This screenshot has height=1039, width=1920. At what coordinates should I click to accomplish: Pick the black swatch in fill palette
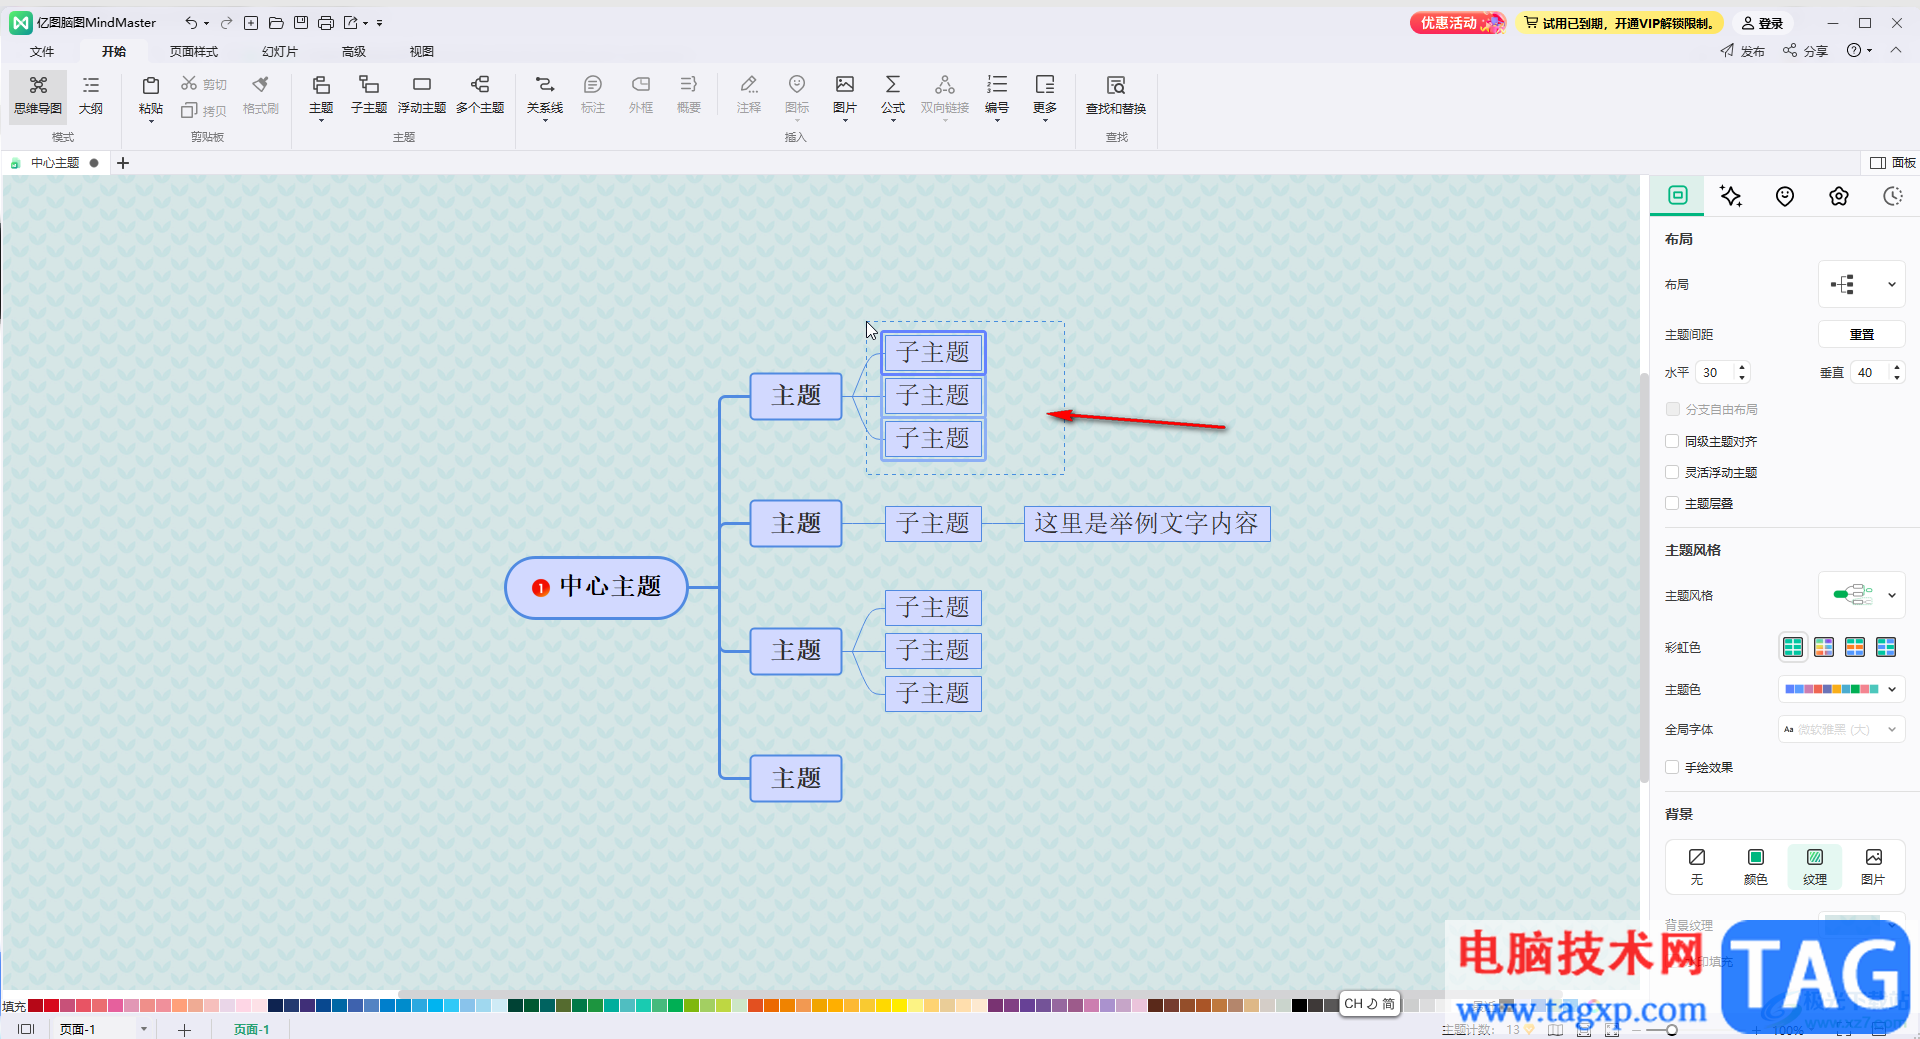tap(1299, 1005)
